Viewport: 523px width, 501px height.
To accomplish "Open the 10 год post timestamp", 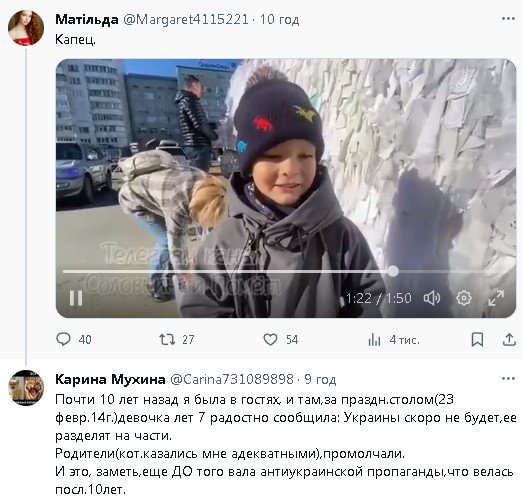I will 279,19.
